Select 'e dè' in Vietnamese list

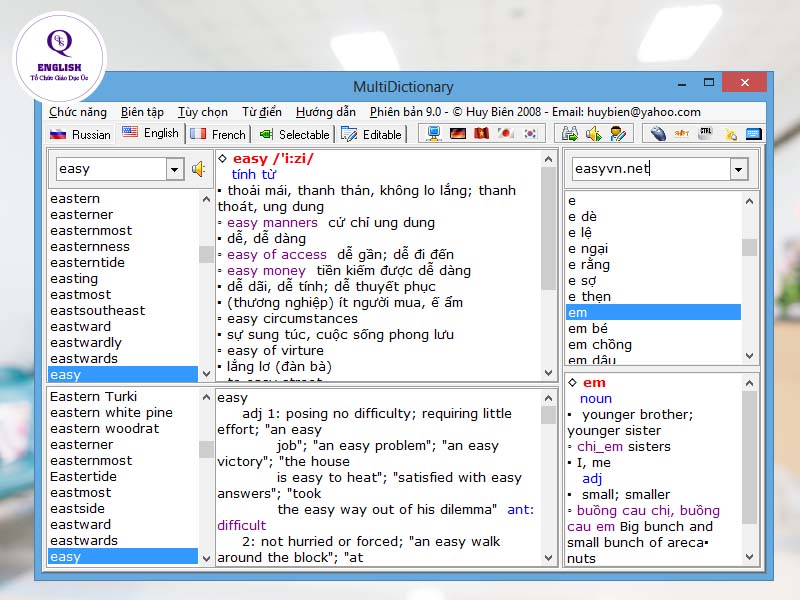tap(582, 216)
